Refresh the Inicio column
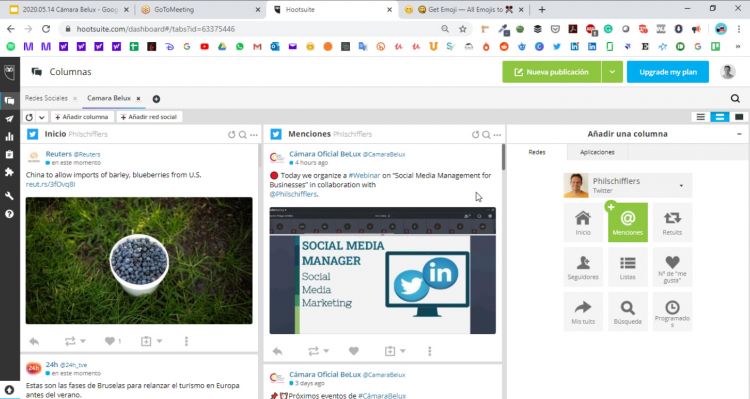Image resolution: width=750 pixels, height=399 pixels. tap(232, 135)
